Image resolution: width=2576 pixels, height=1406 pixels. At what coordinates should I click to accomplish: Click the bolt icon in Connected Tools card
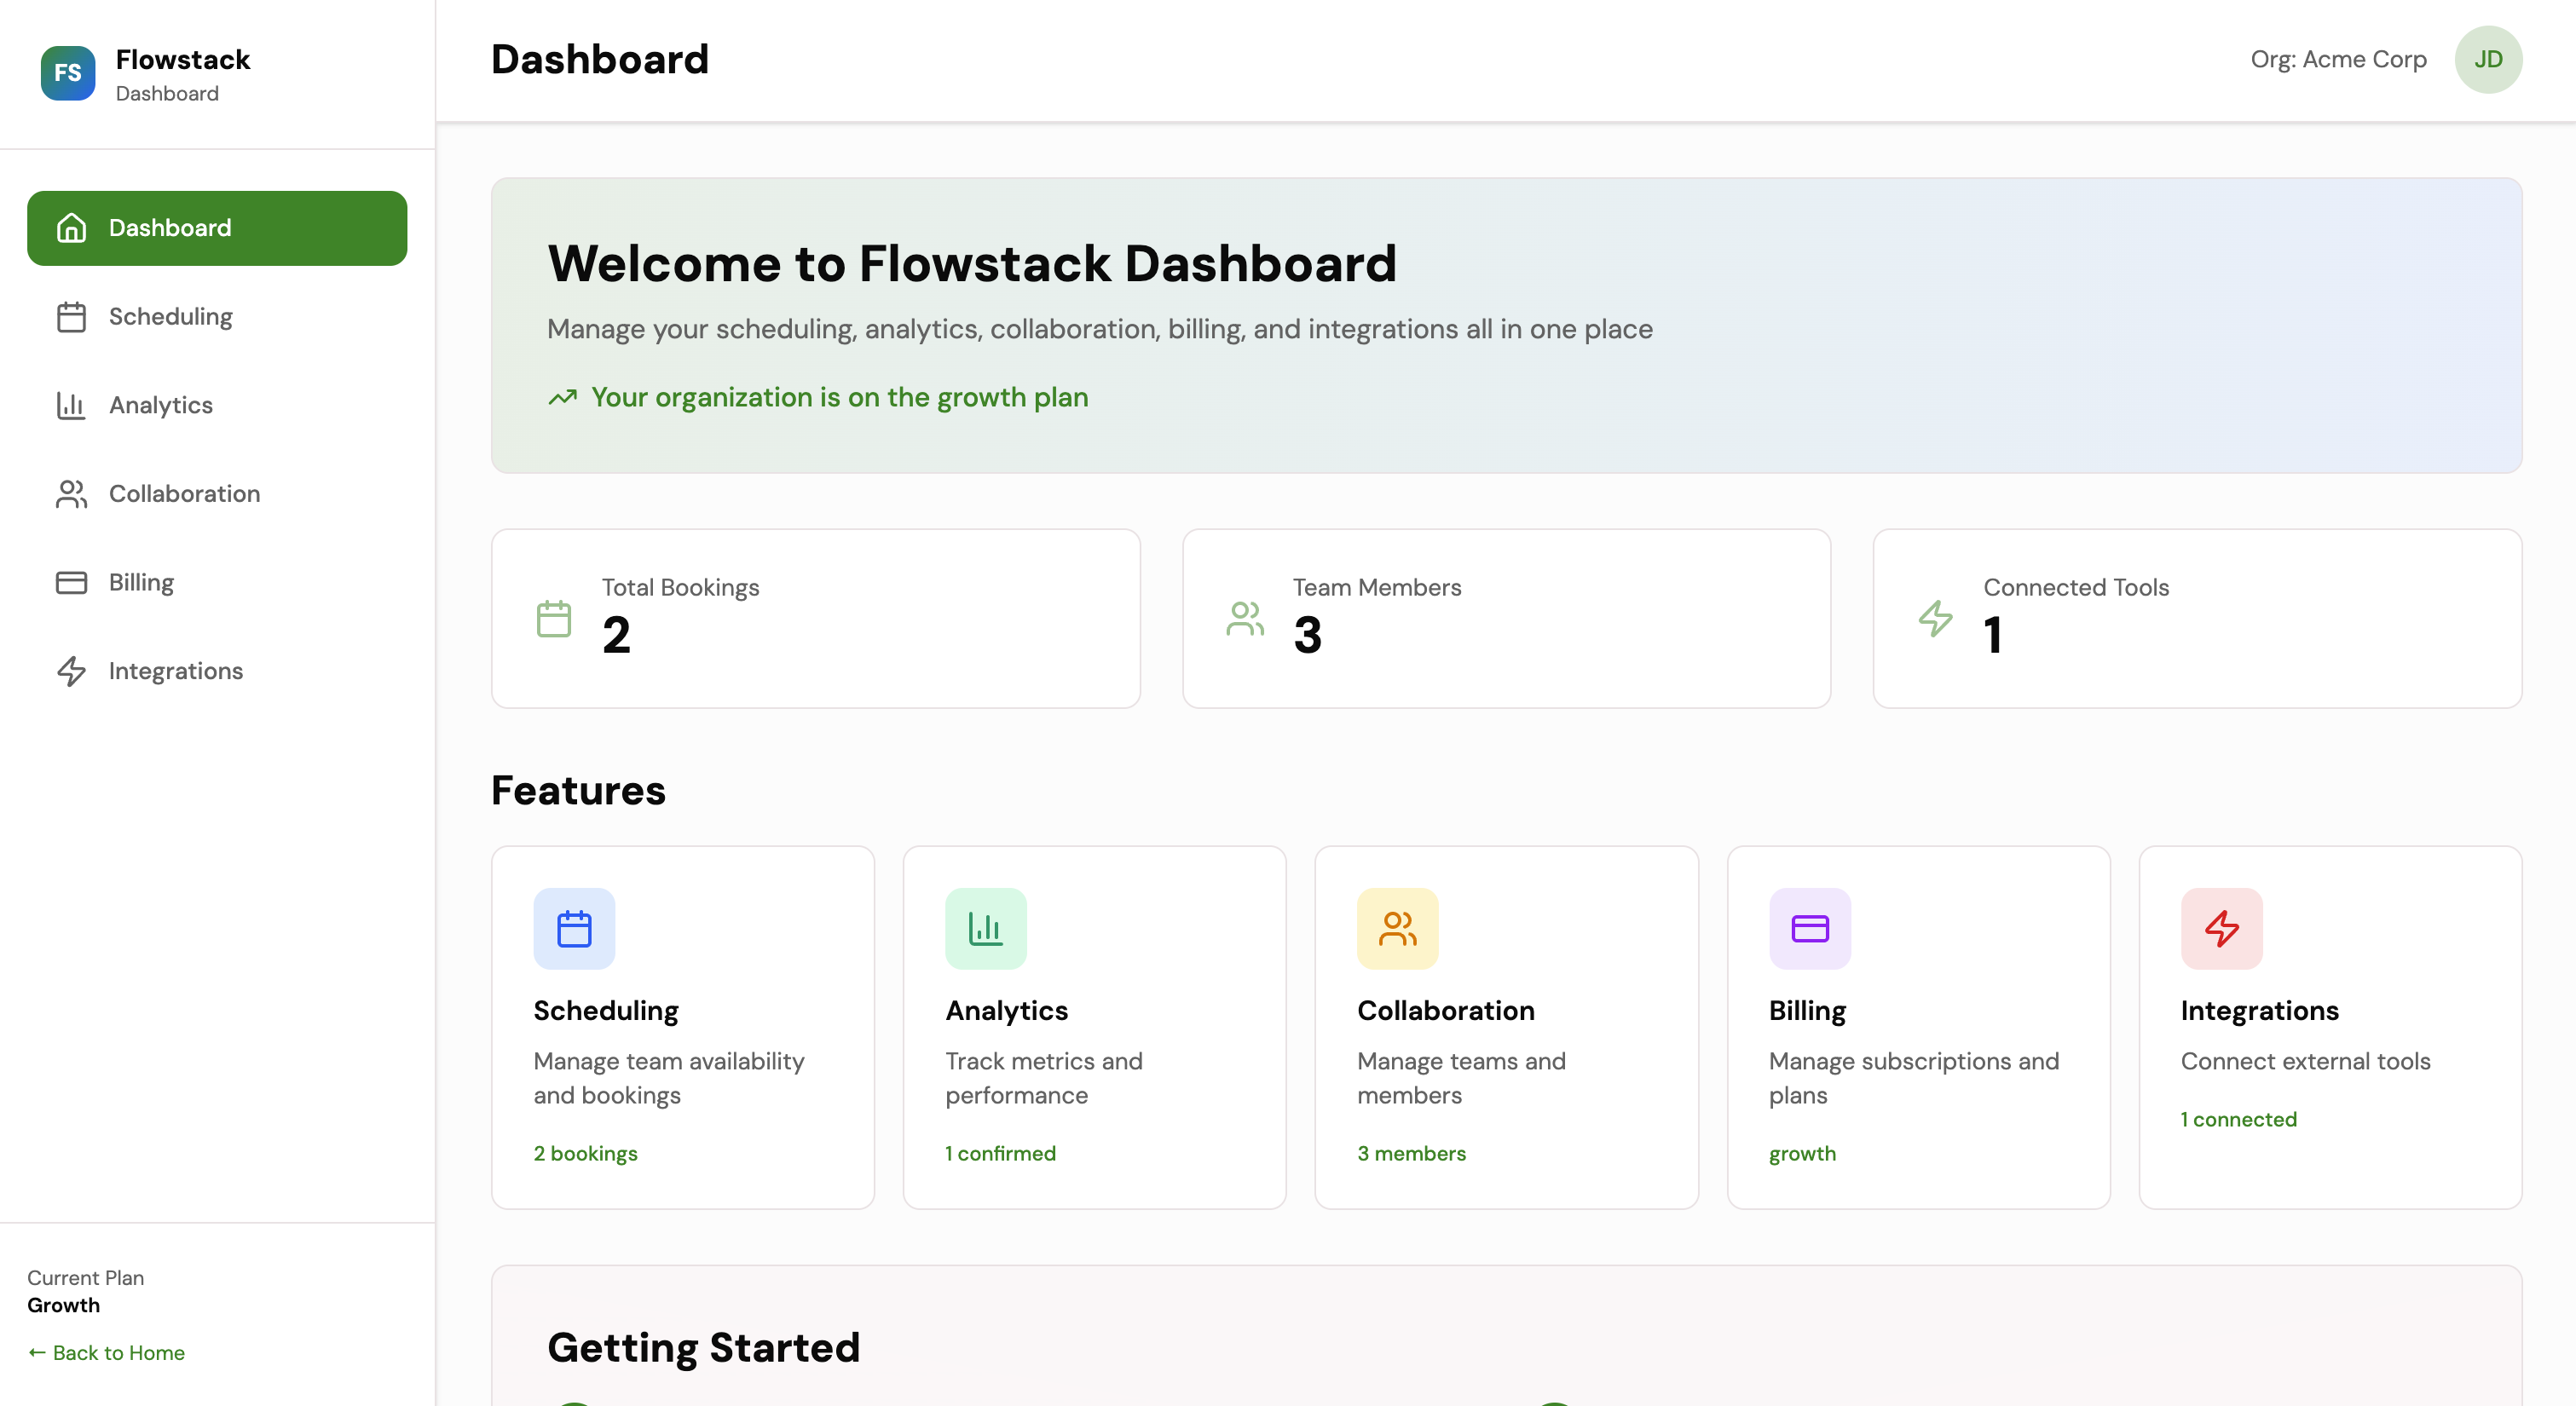[x=1936, y=619]
